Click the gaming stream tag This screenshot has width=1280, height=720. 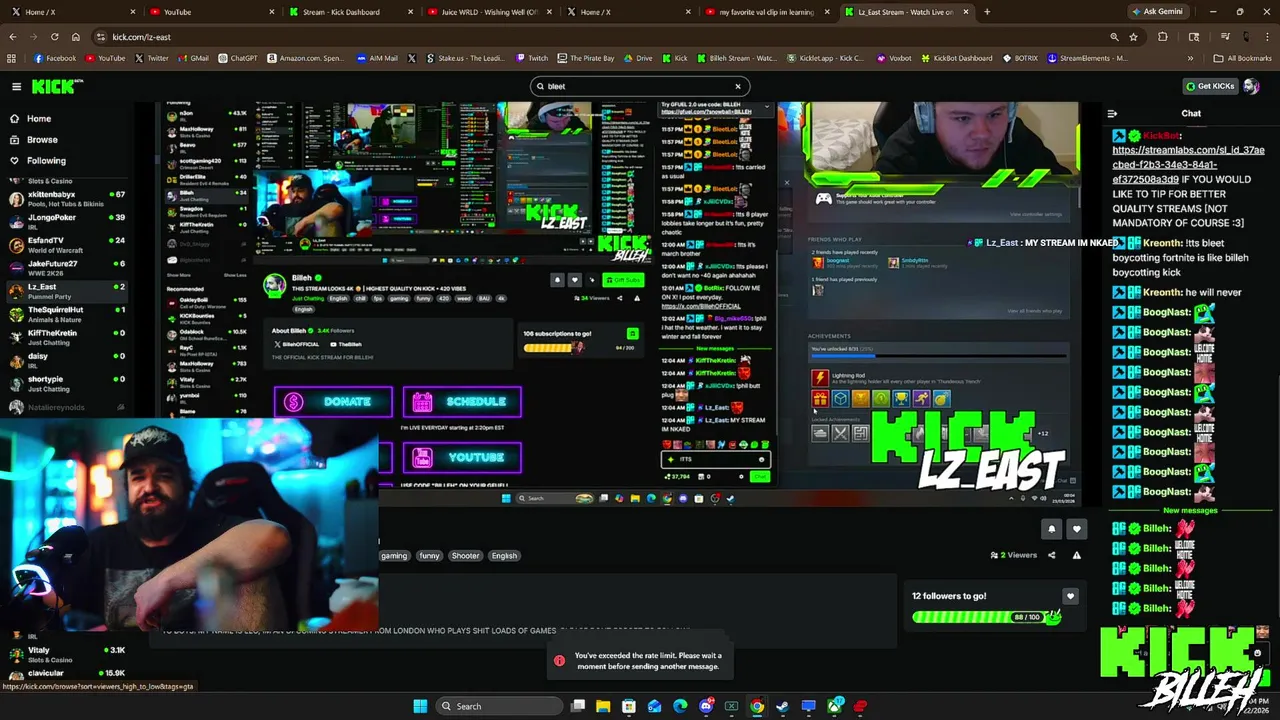[x=394, y=556]
